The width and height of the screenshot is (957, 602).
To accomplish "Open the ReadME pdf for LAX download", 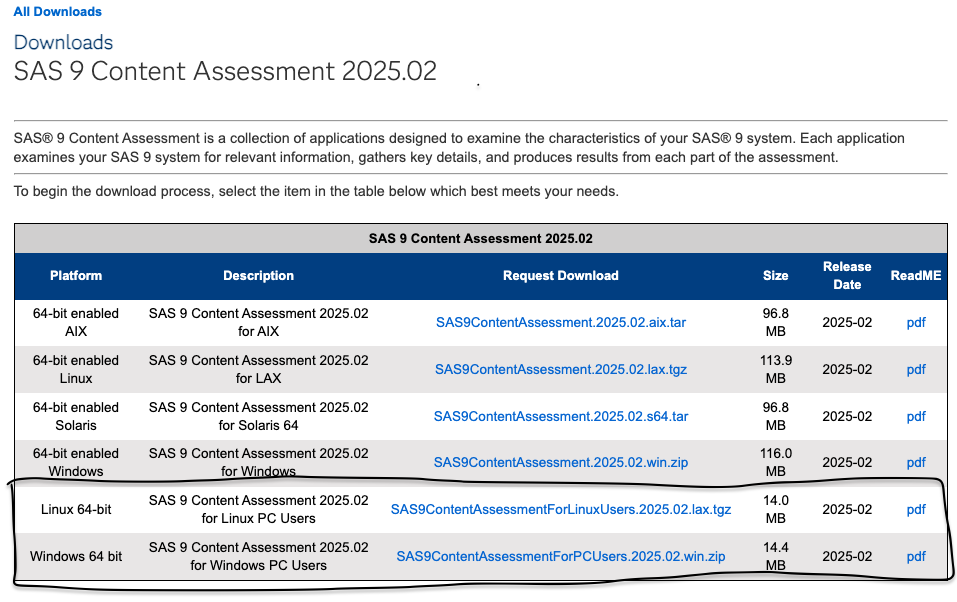I will pyautogui.click(x=915, y=369).
